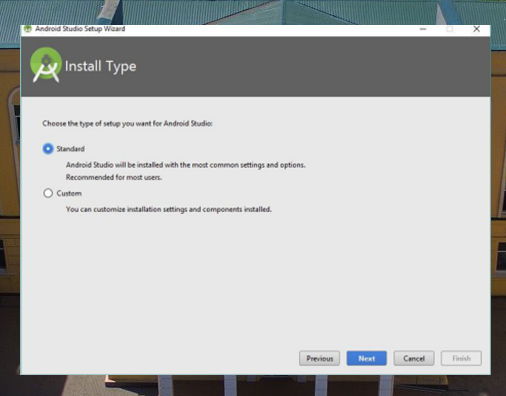Image resolution: width=506 pixels, height=396 pixels.
Task: Click 'You can customize installation settings' description
Action: pos(169,209)
